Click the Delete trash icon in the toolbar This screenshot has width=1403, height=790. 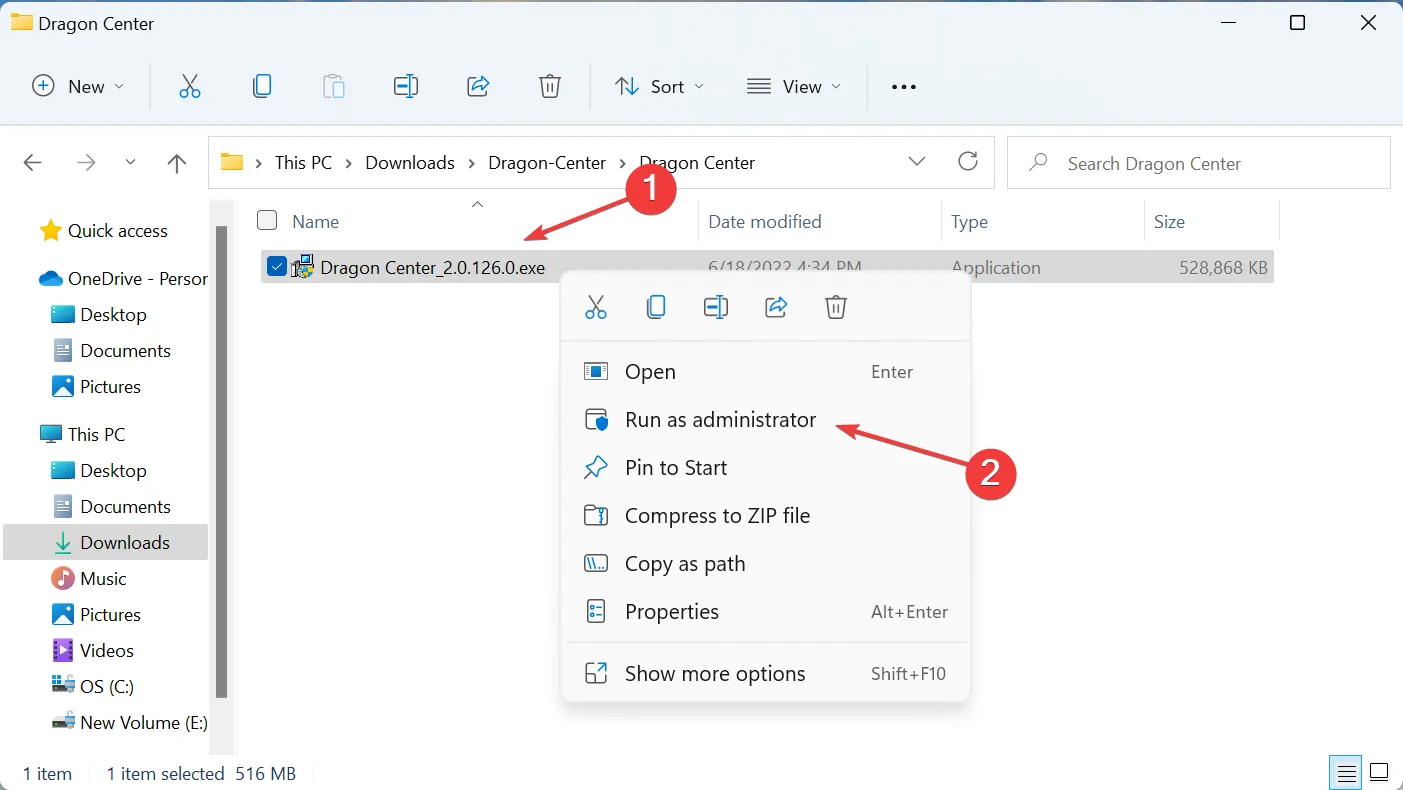pyautogui.click(x=550, y=87)
